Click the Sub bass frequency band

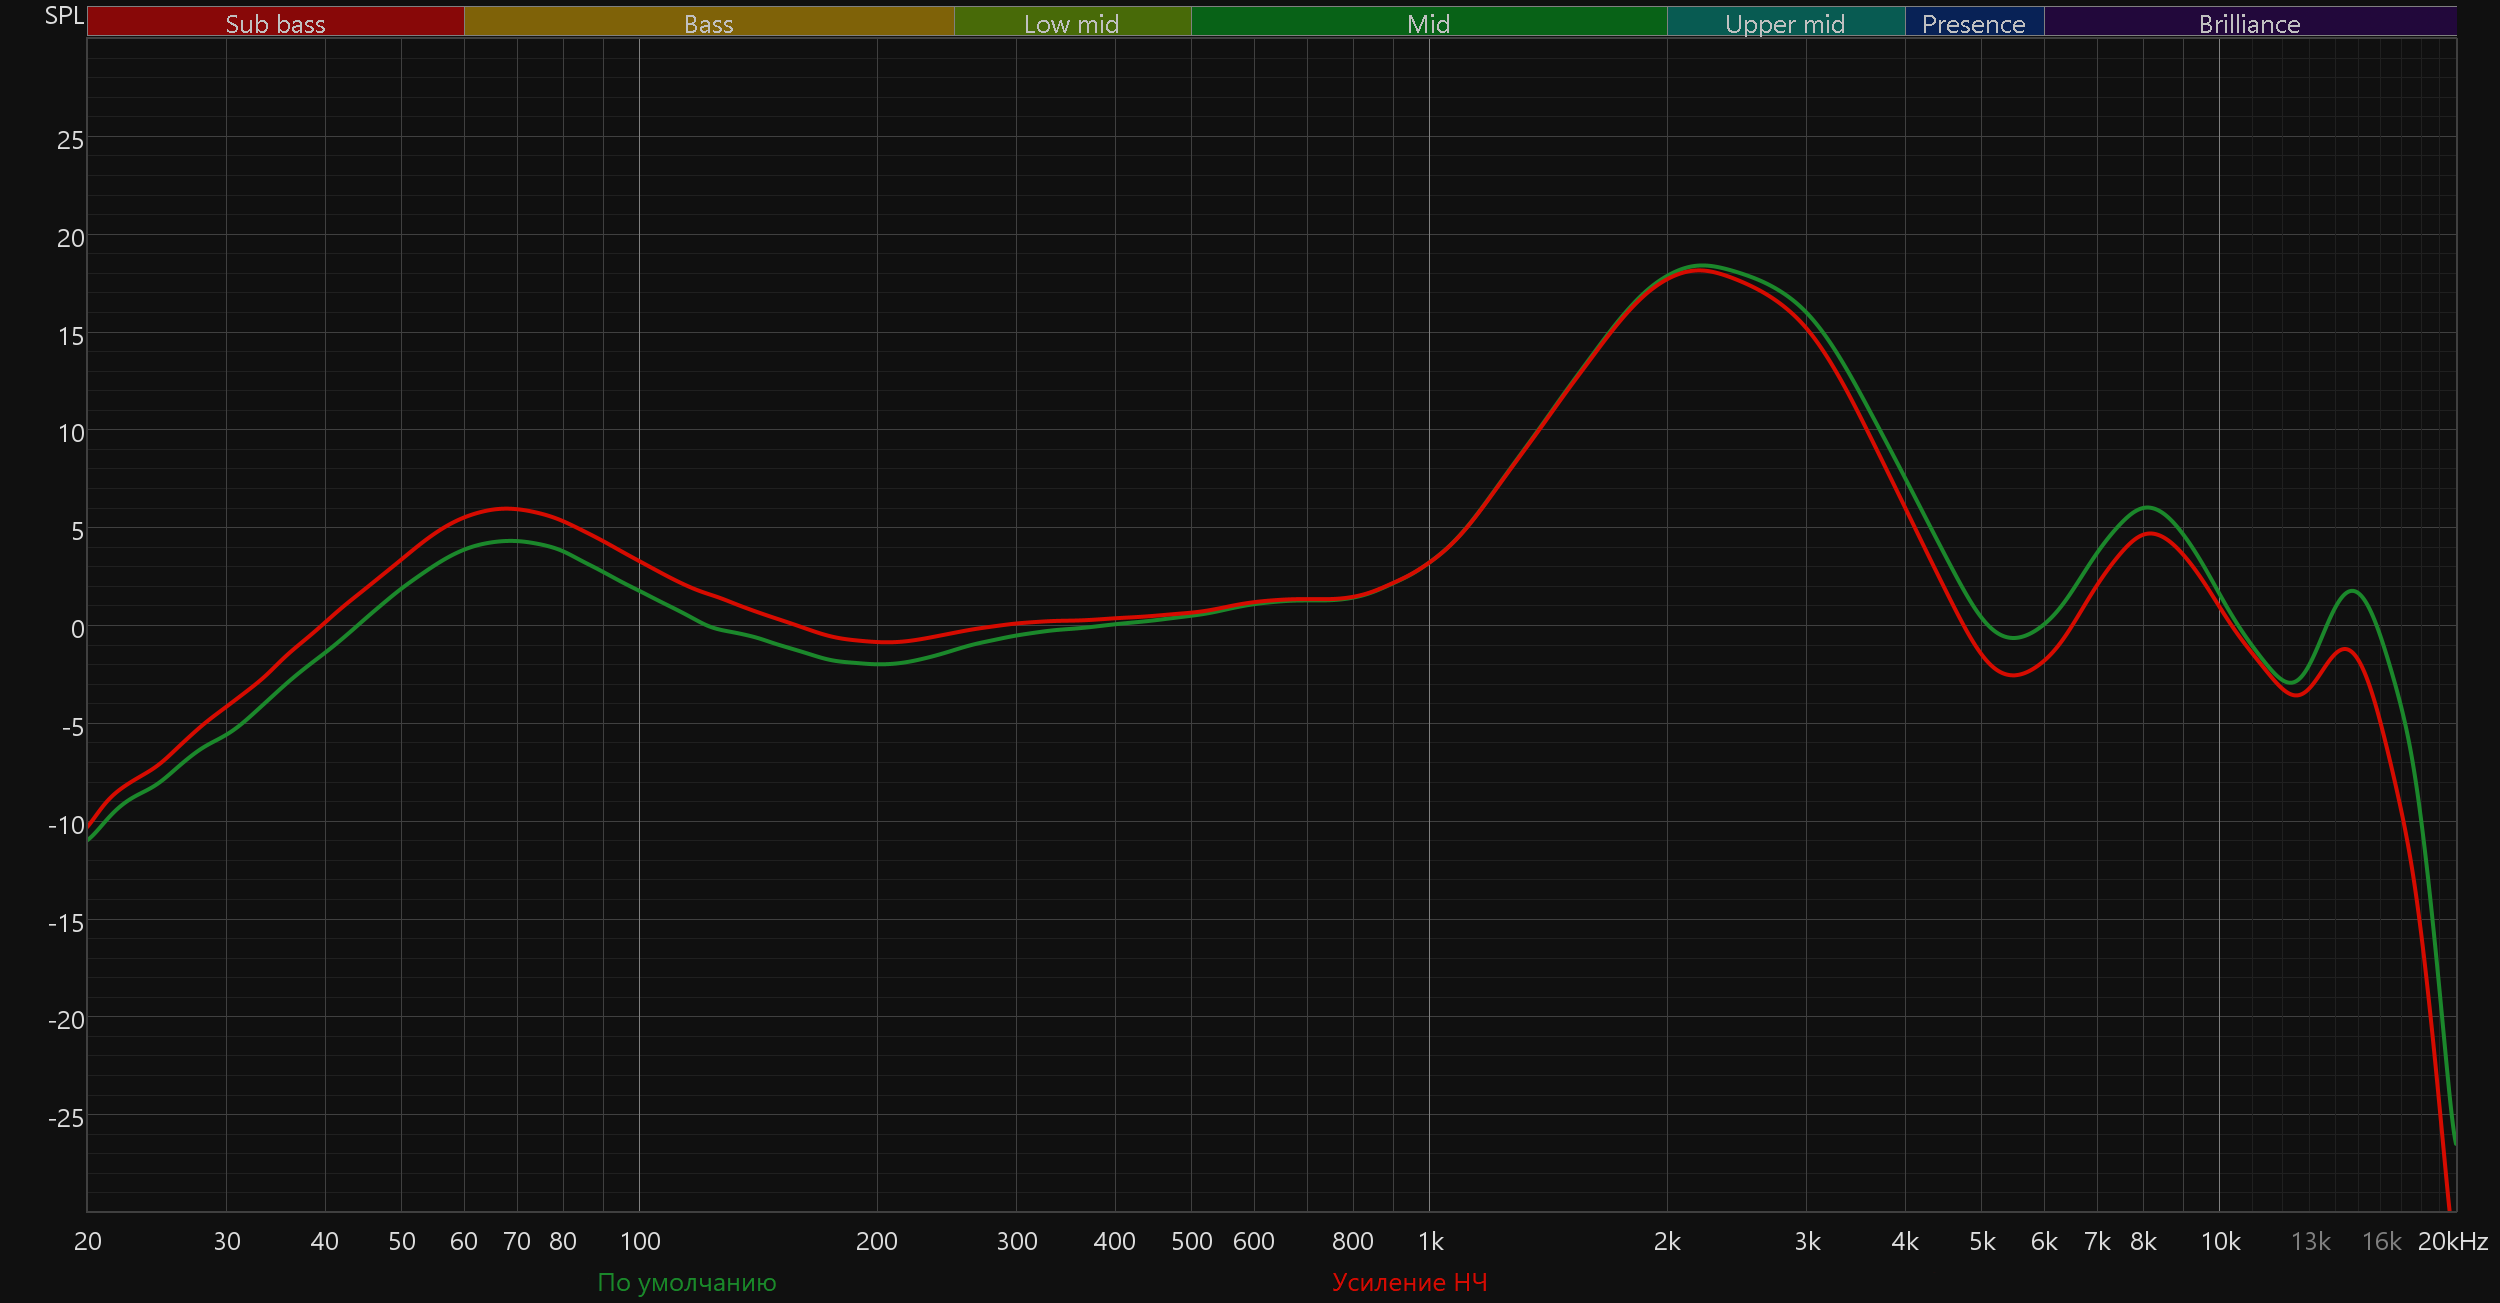(275, 23)
